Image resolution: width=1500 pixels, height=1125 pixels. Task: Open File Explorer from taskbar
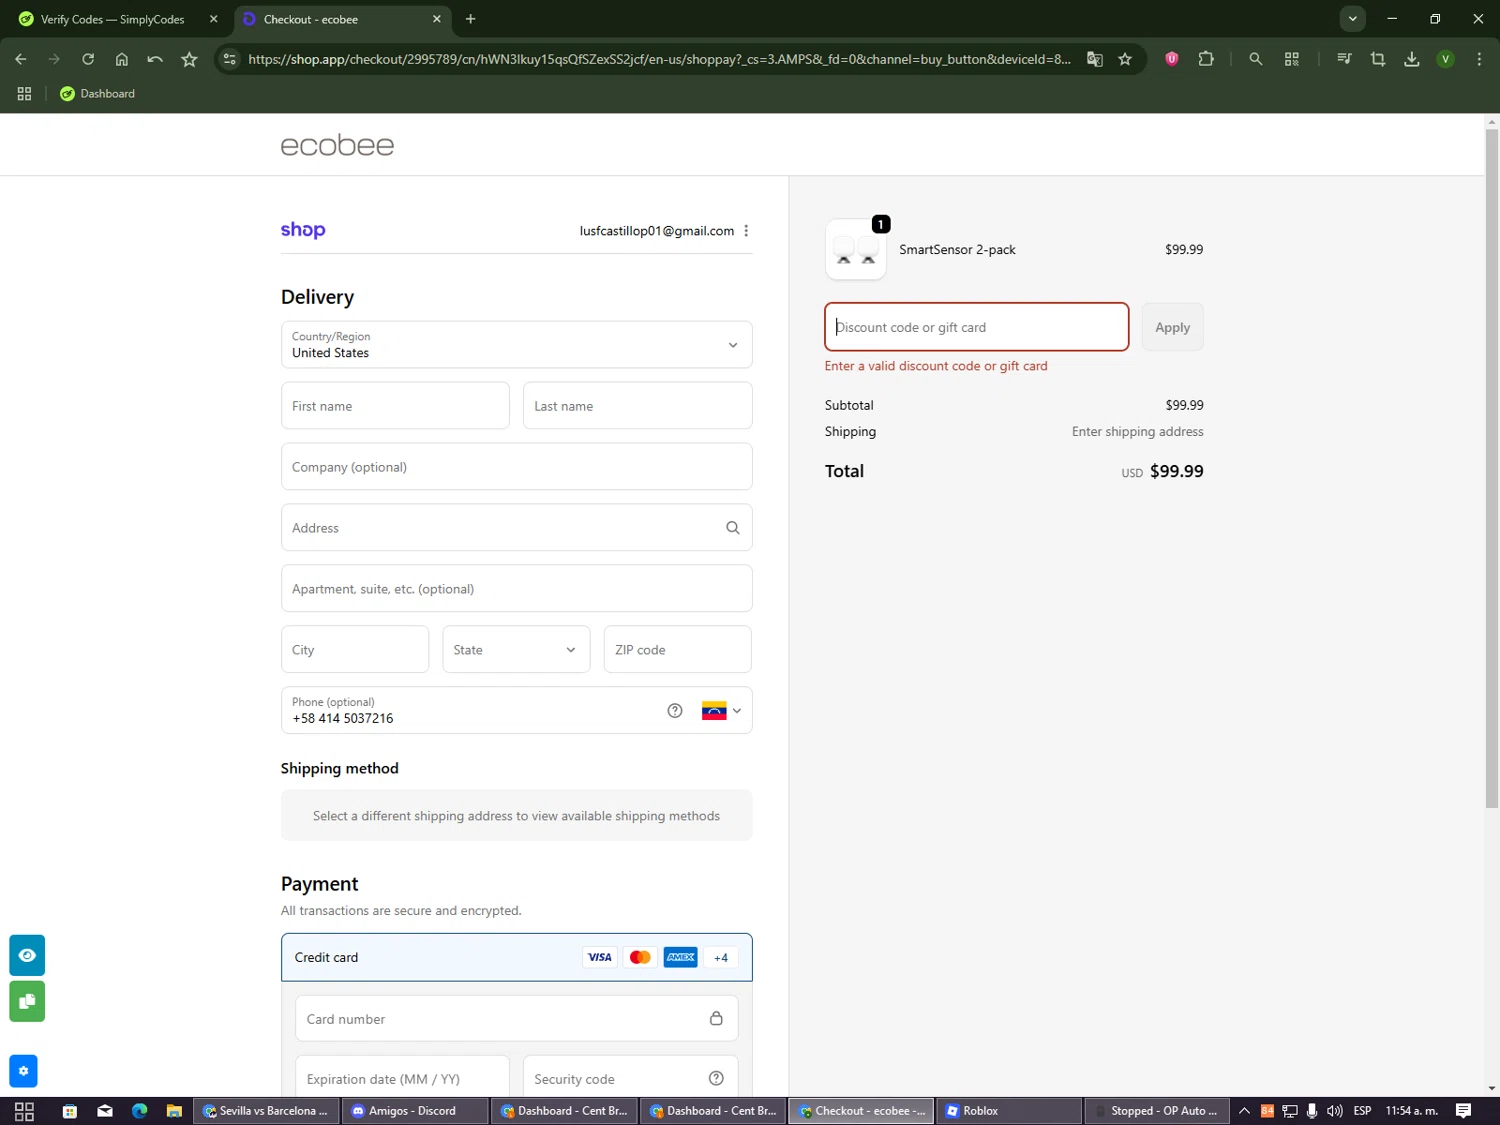pyautogui.click(x=174, y=1111)
